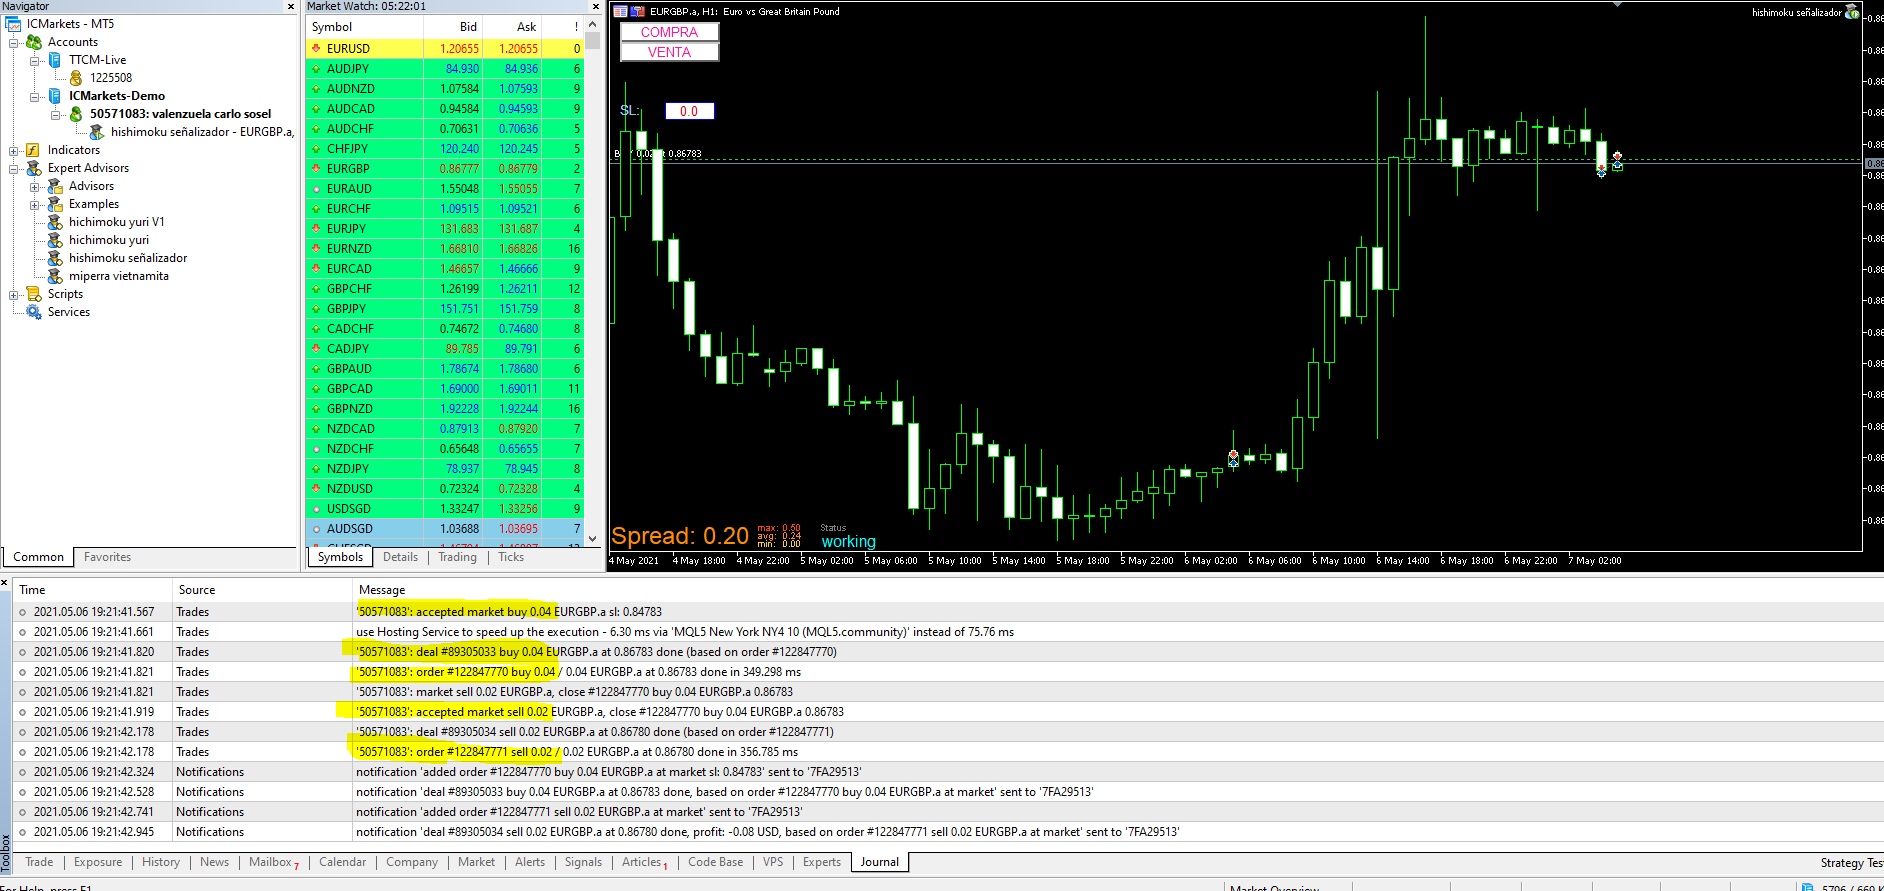
Task: Click the hichimoku yuri V1 expert icon
Action: coord(55,222)
